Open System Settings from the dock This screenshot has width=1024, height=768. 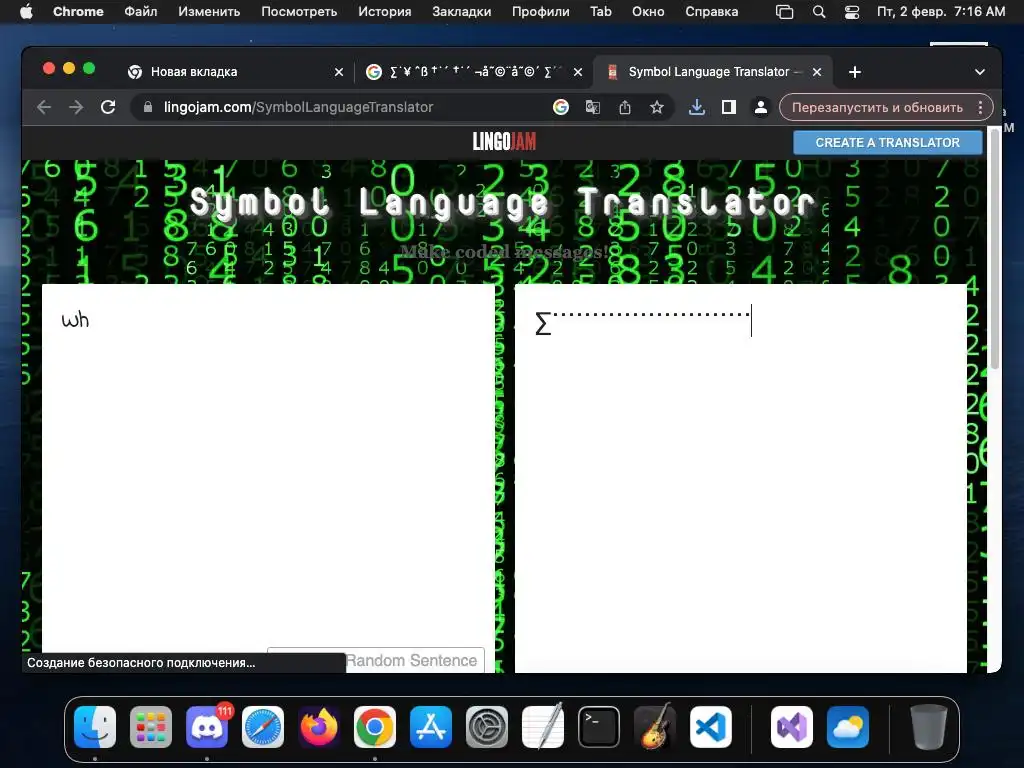487,727
